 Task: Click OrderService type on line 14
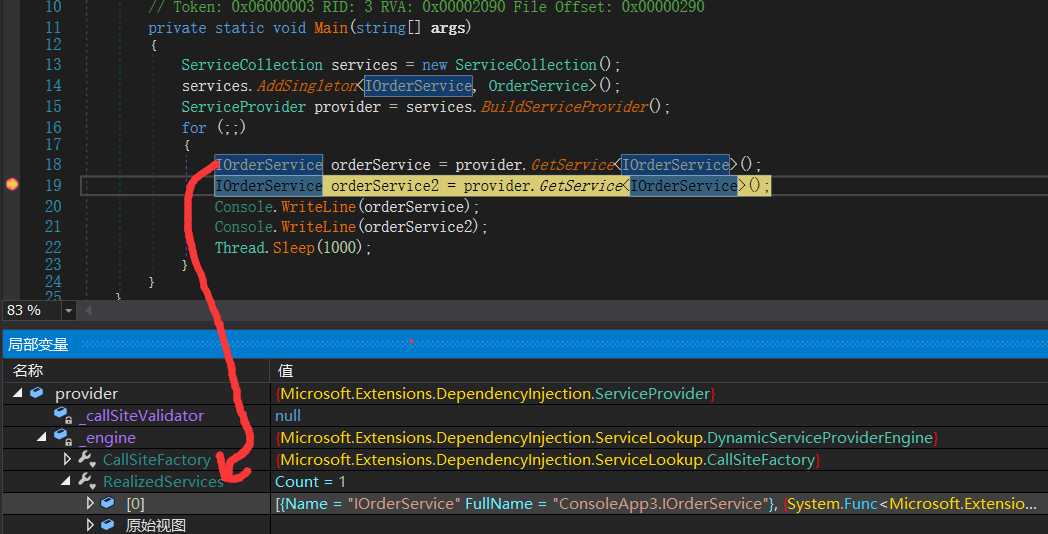tap(538, 86)
